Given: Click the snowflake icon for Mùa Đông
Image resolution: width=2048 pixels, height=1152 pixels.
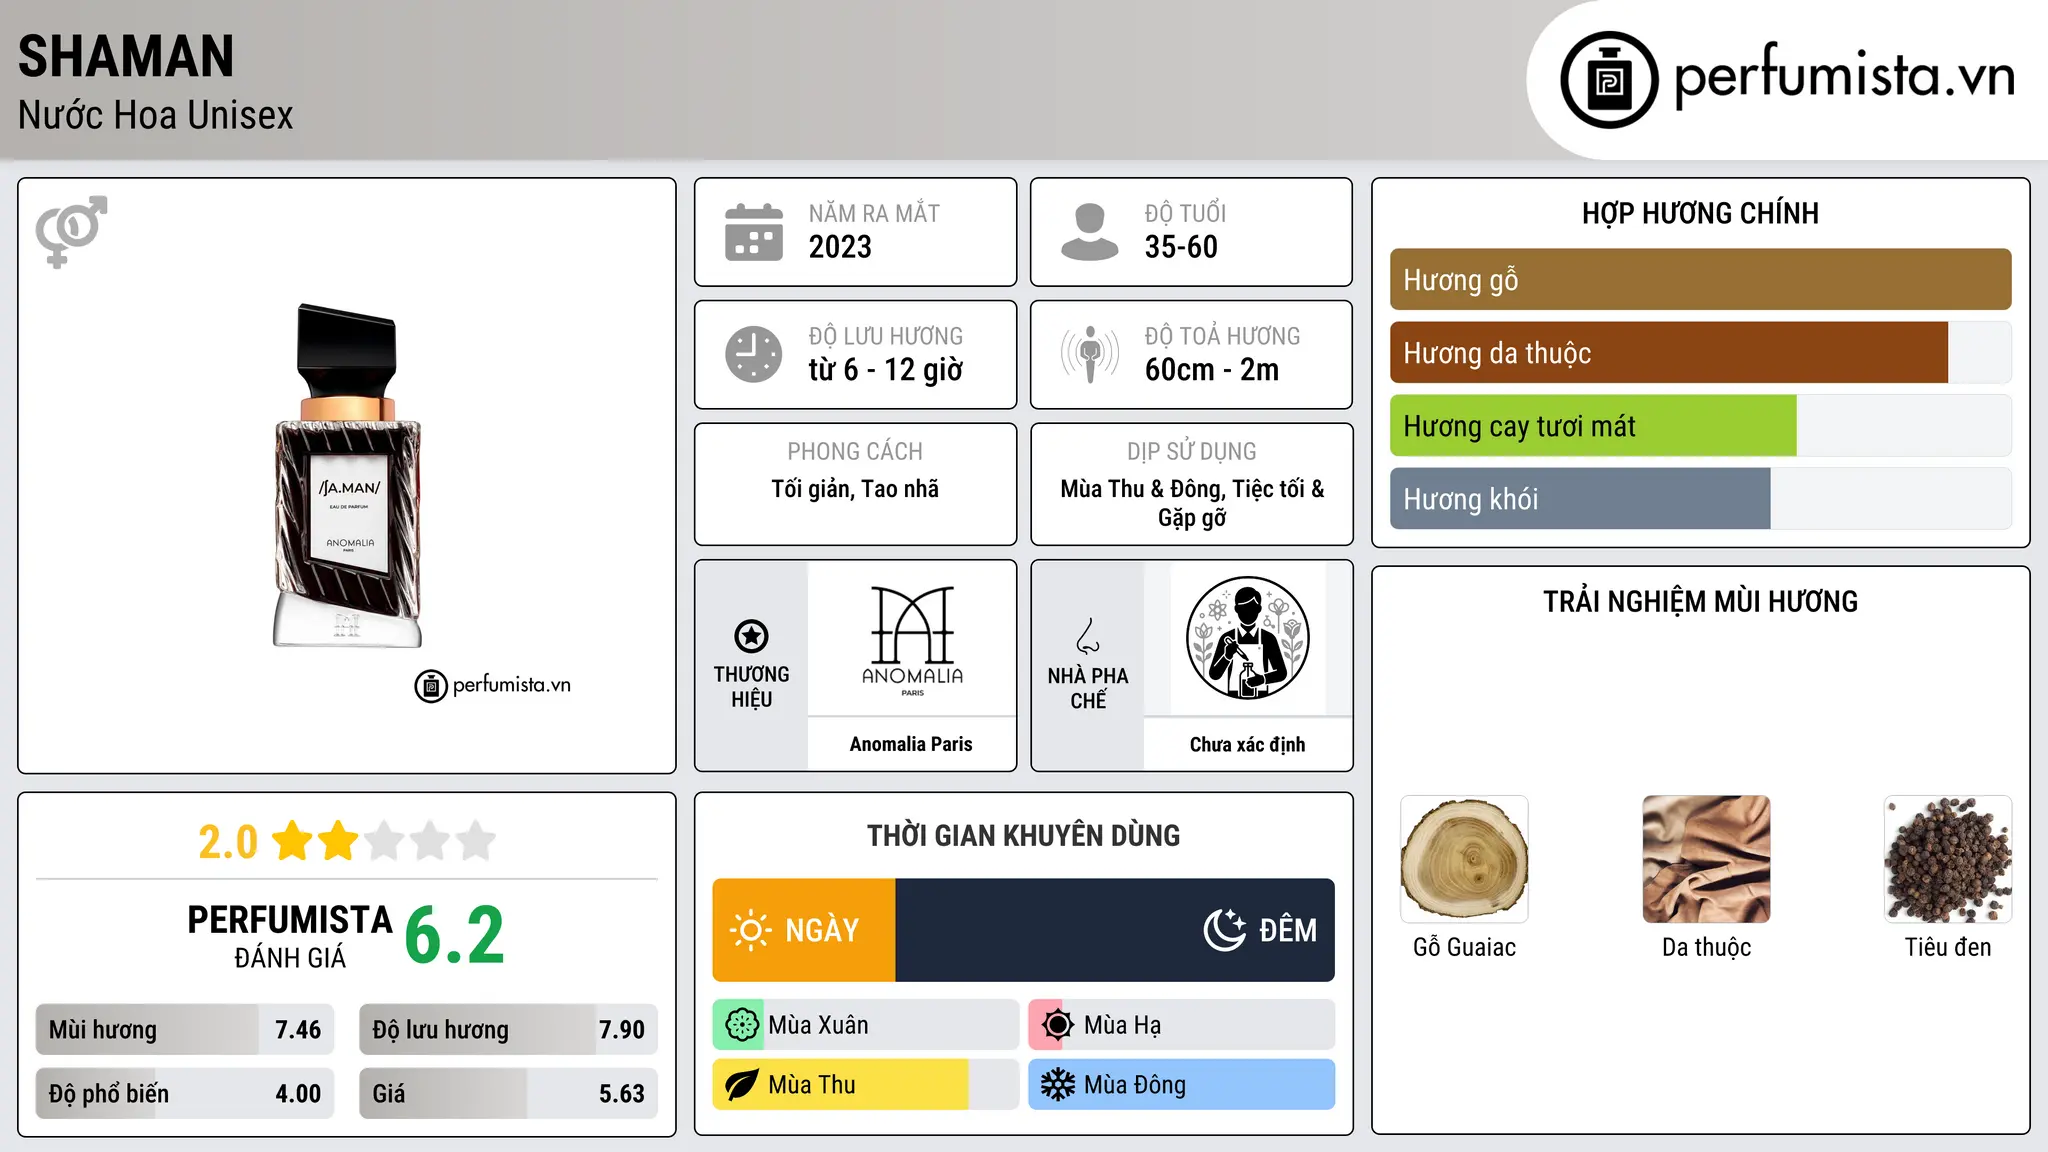Looking at the screenshot, I should pos(1057,1085).
